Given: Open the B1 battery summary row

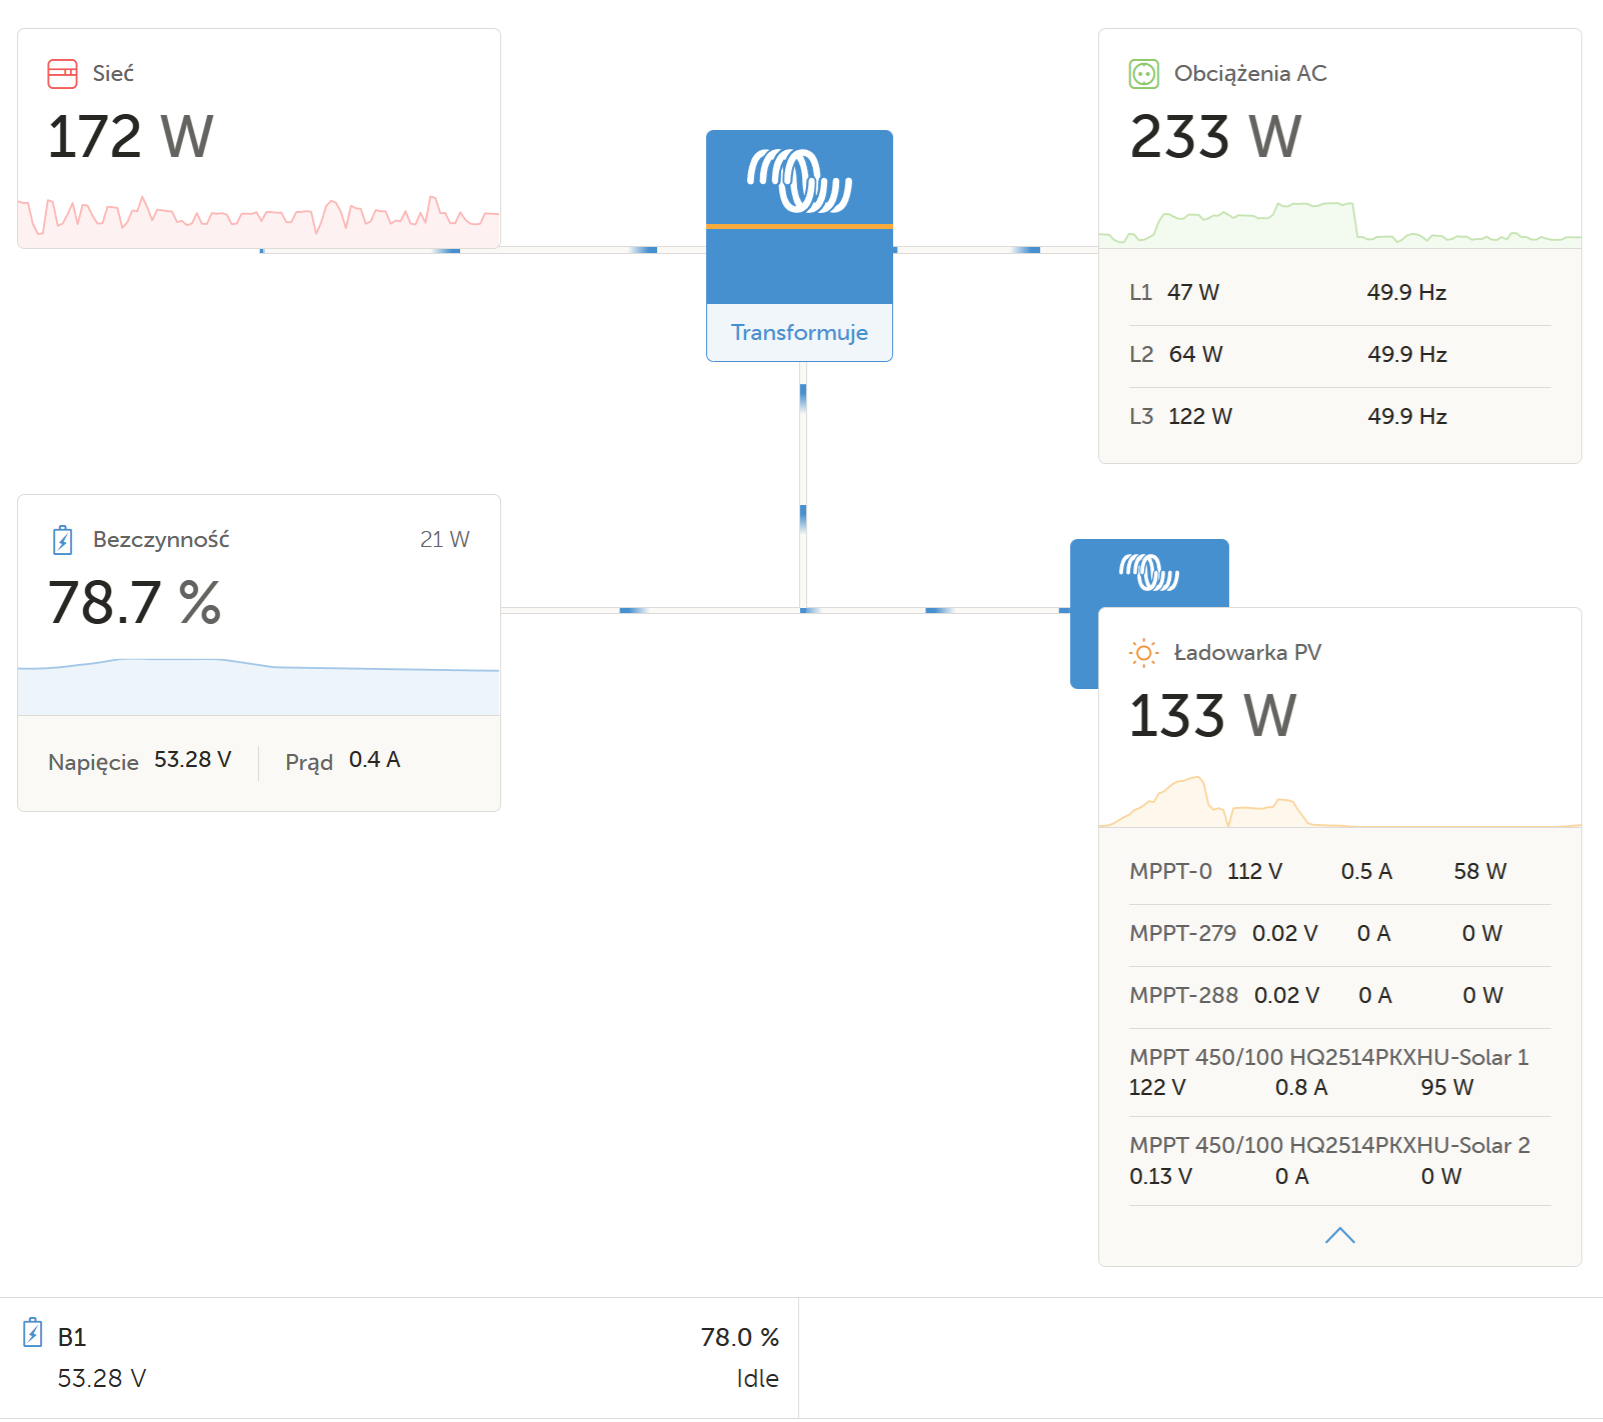Looking at the screenshot, I should click(399, 1358).
